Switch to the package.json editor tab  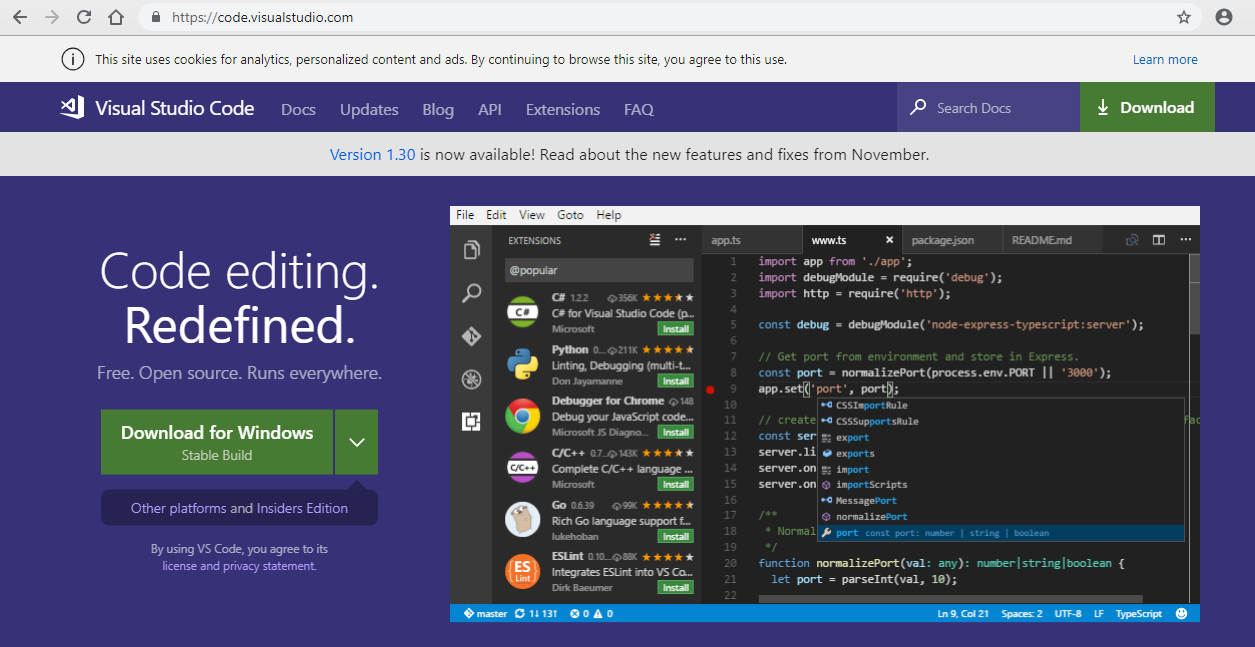click(951, 240)
